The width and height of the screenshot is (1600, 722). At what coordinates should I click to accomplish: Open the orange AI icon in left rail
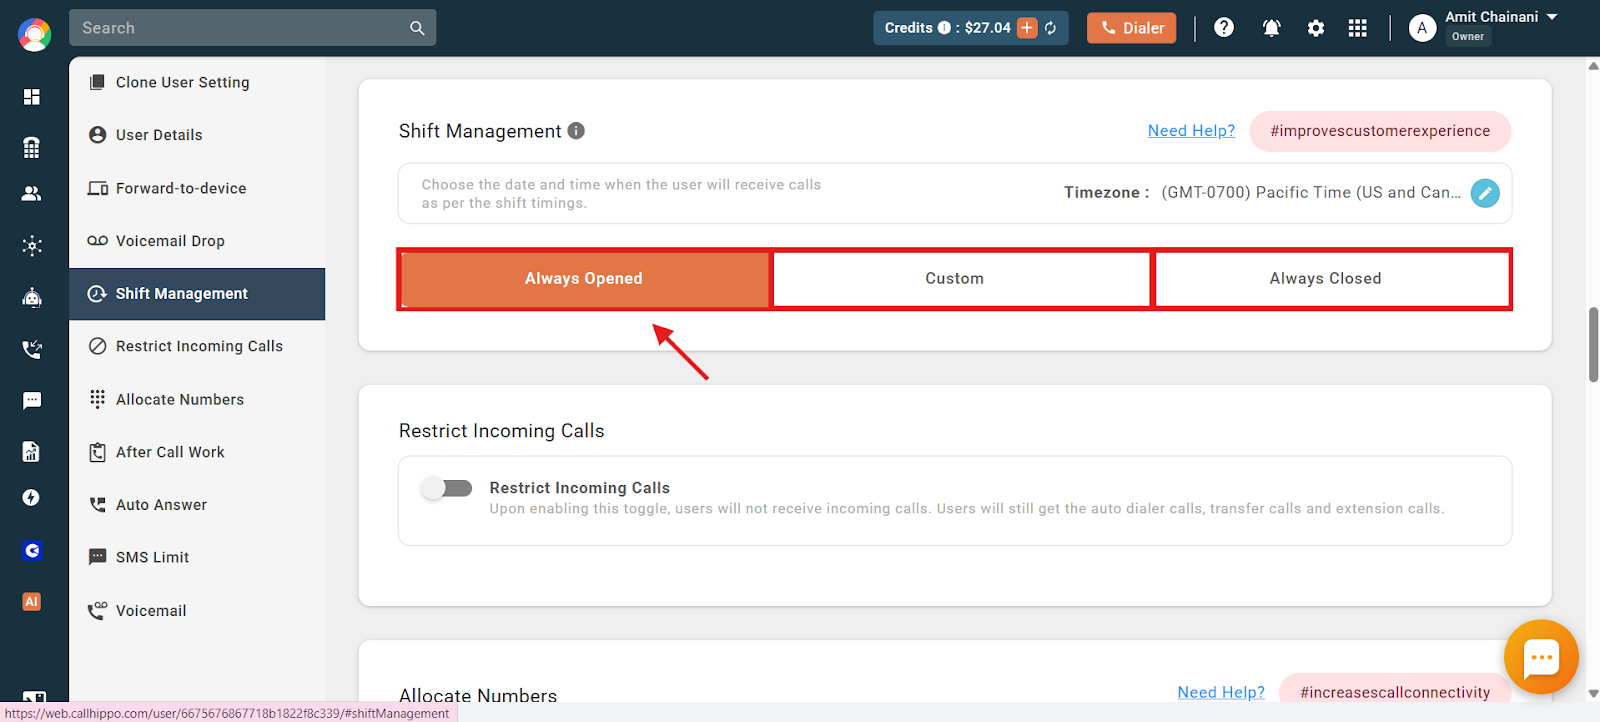click(32, 602)
